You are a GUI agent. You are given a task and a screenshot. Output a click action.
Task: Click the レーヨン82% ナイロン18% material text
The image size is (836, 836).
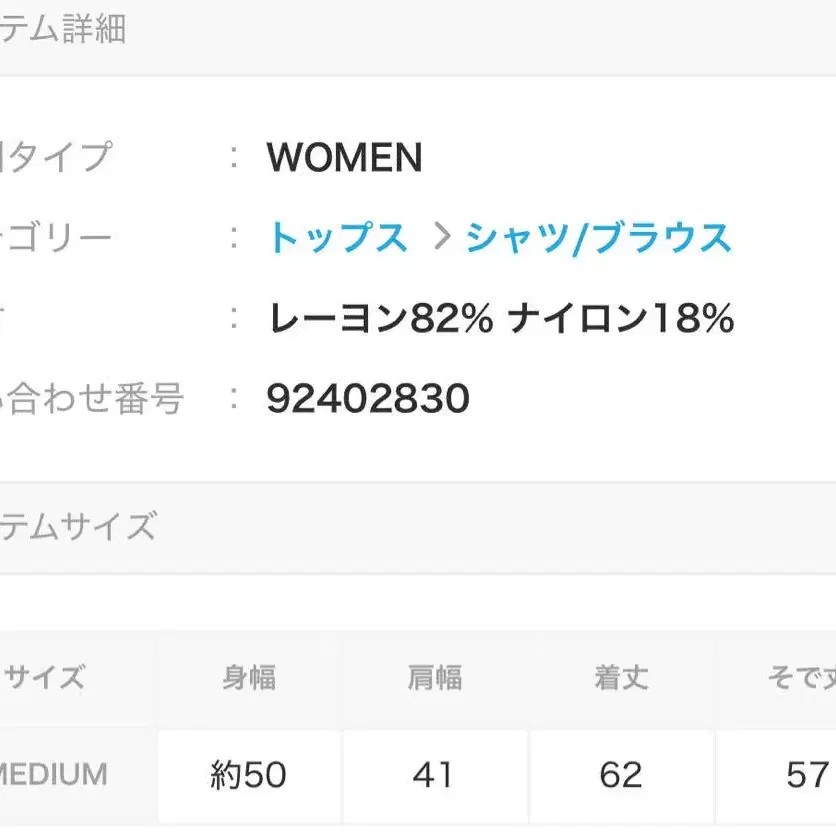pyautogui.click(x=501, y=319)
